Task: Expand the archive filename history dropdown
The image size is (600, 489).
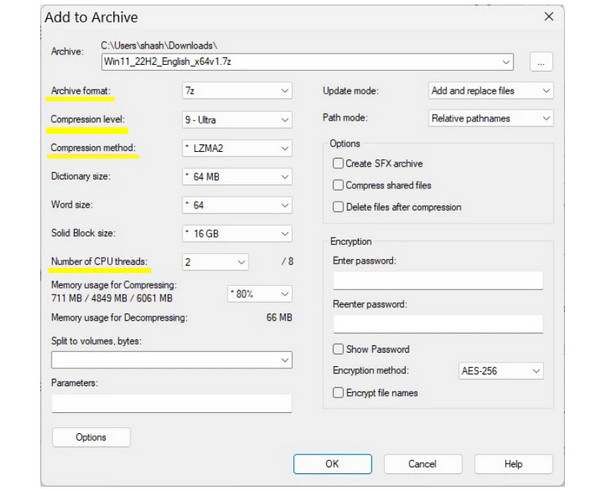Action: (506, 62)
